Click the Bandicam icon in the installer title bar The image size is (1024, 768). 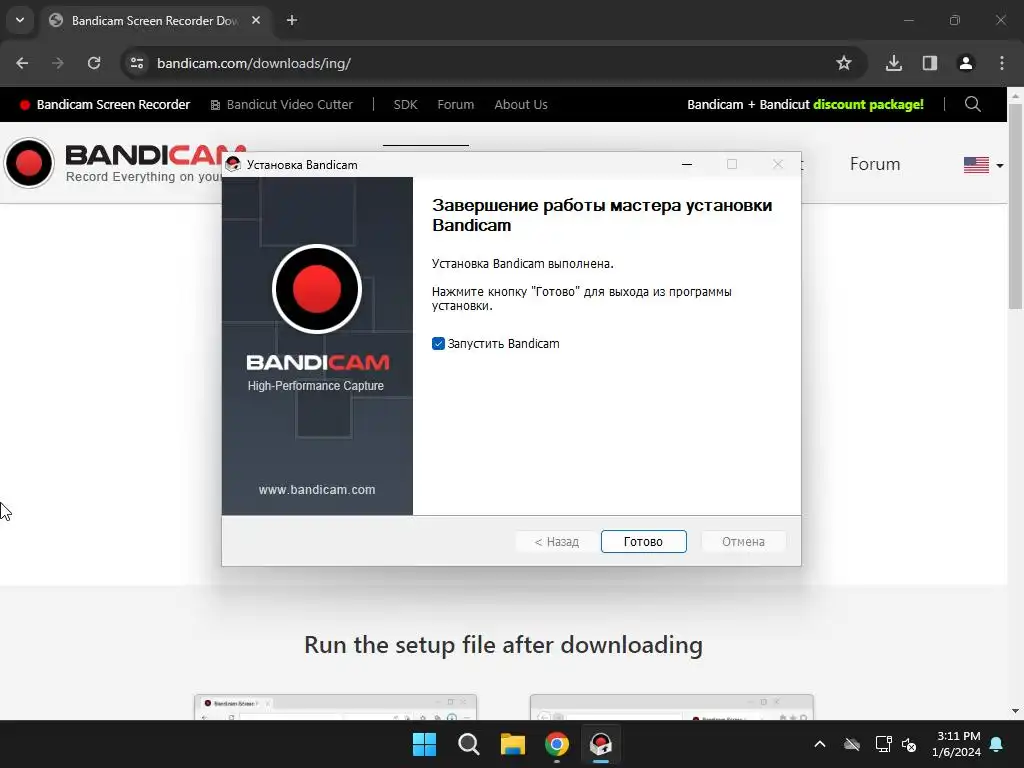233,165
